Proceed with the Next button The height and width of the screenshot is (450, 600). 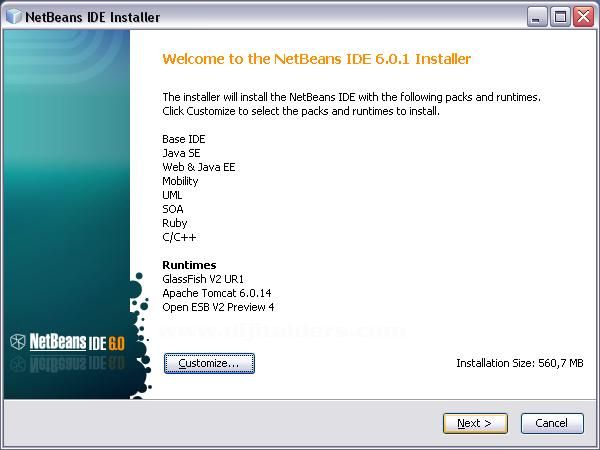(475, 423)
